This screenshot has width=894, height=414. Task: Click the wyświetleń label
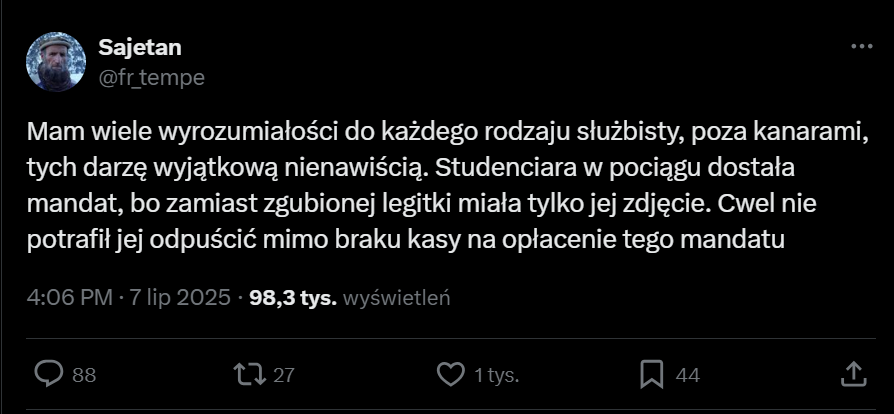398,298
